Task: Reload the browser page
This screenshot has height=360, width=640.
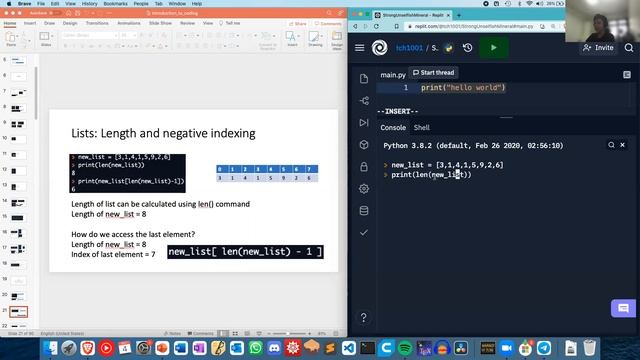Action: pyautogui.click(x=376, y=26)
